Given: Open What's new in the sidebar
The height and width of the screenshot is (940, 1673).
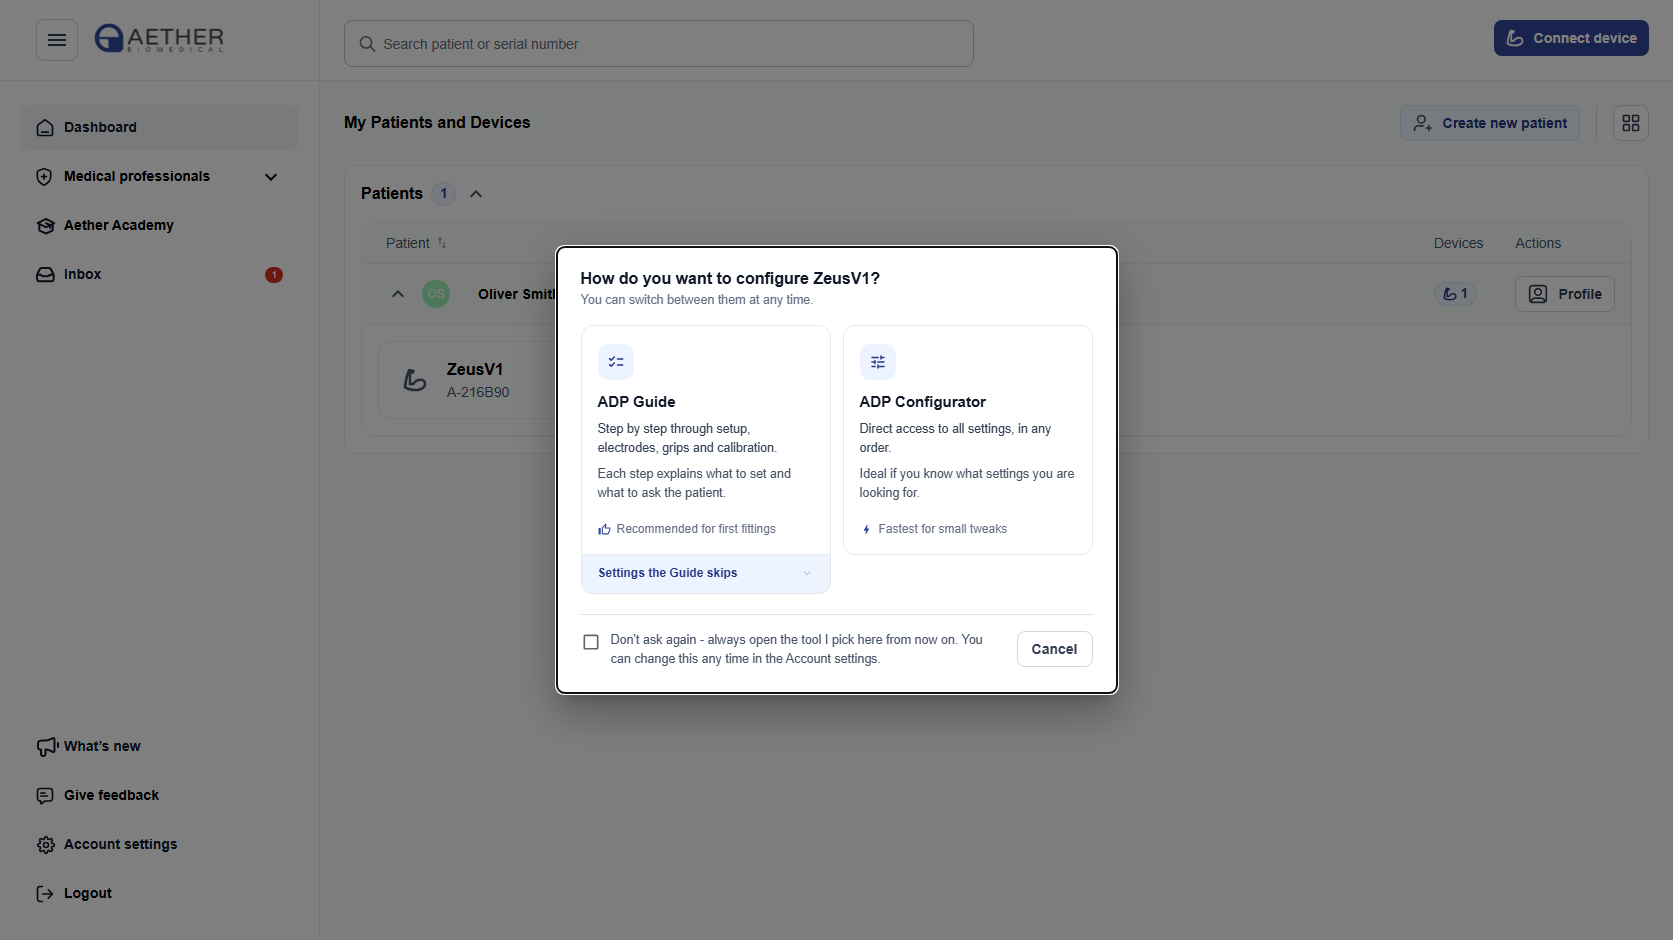Looking at the screenshot, I should point(159,746).
